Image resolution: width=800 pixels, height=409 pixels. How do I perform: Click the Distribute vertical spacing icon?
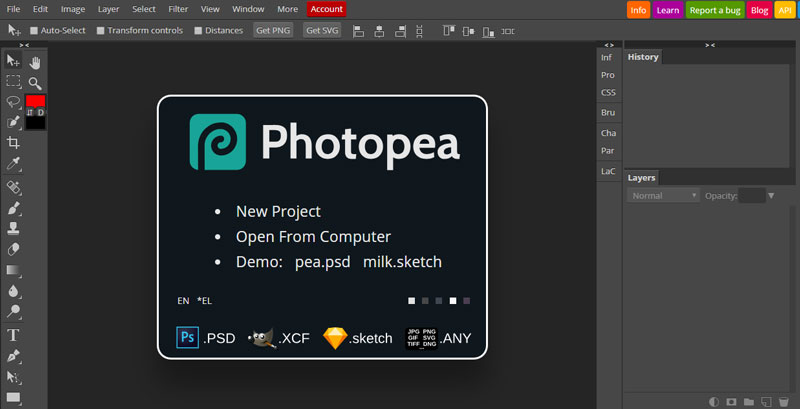(x=419, y=31)
